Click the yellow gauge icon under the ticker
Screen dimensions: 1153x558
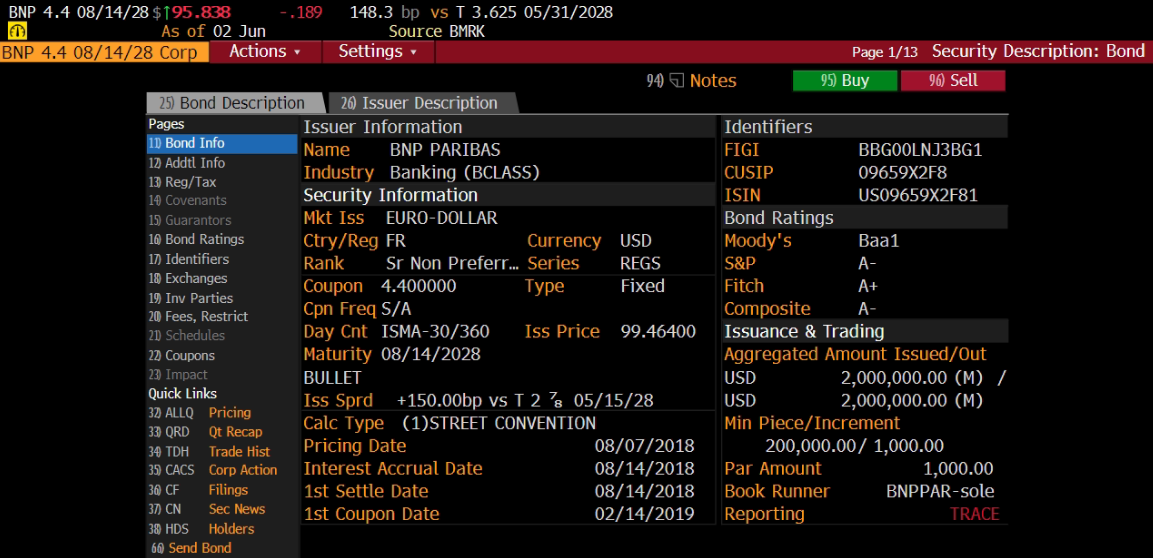[x=16, y=31]
